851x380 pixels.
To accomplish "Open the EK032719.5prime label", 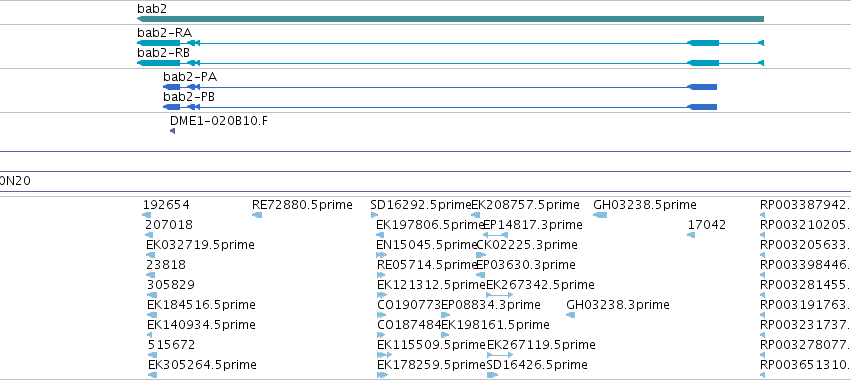I will [200, 245].
